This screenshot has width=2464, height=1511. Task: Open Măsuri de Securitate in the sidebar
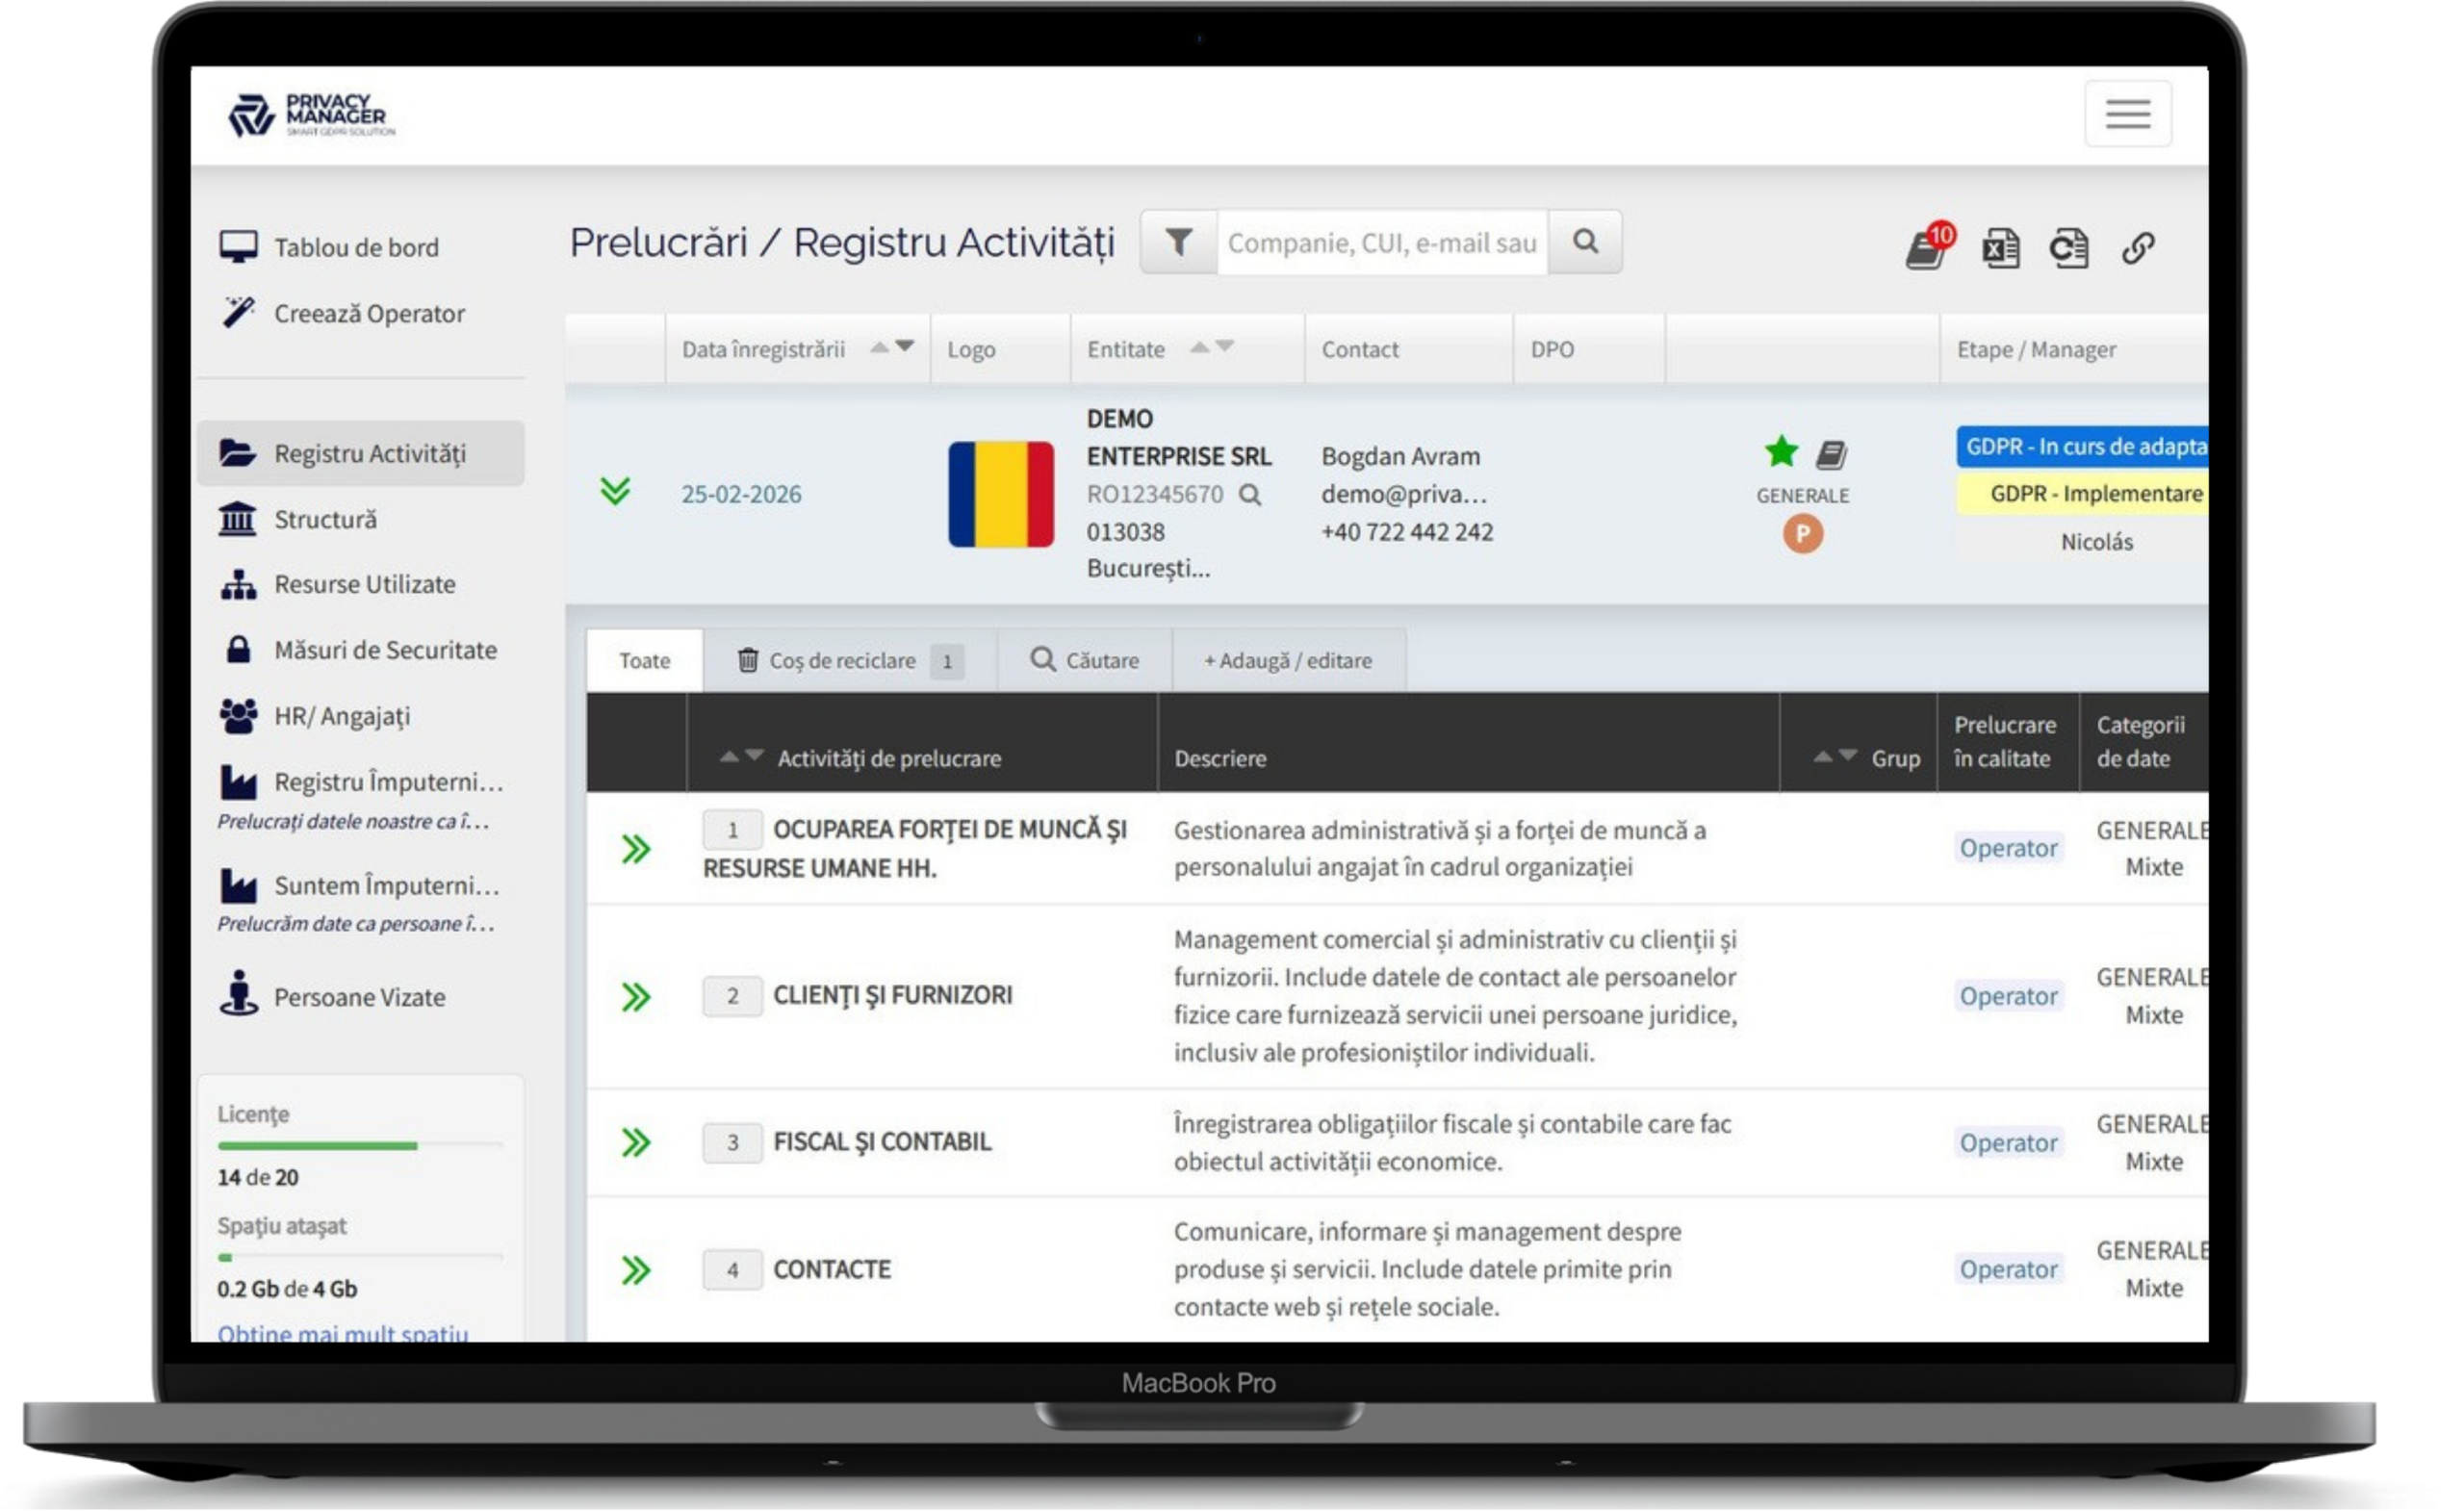pos(384,650)
